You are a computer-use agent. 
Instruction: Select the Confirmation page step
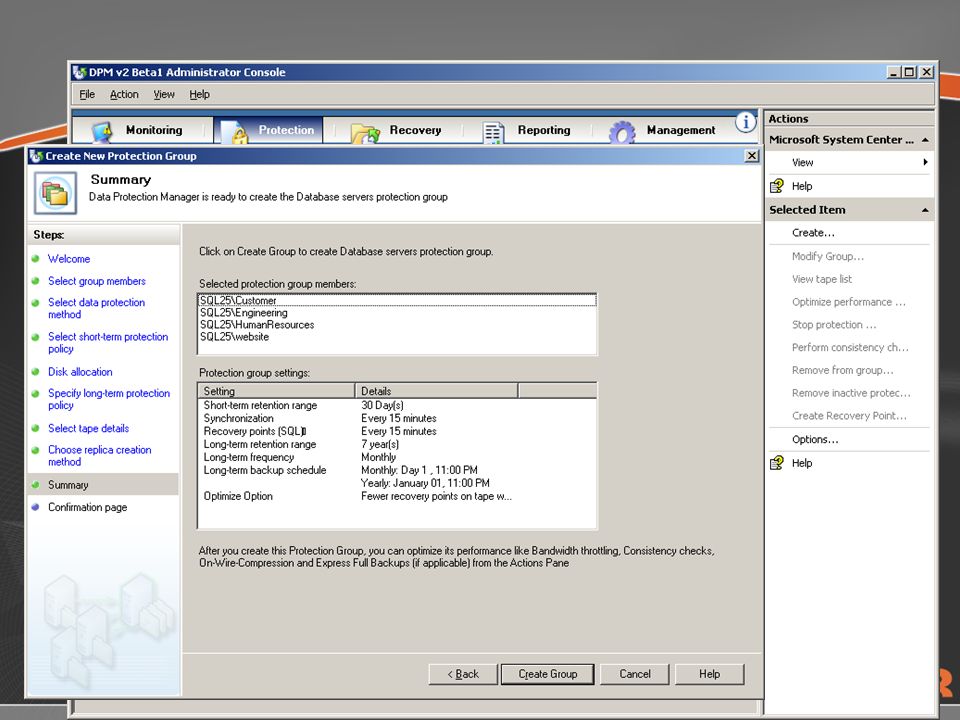pyautogui.click(x=88, y=507)
